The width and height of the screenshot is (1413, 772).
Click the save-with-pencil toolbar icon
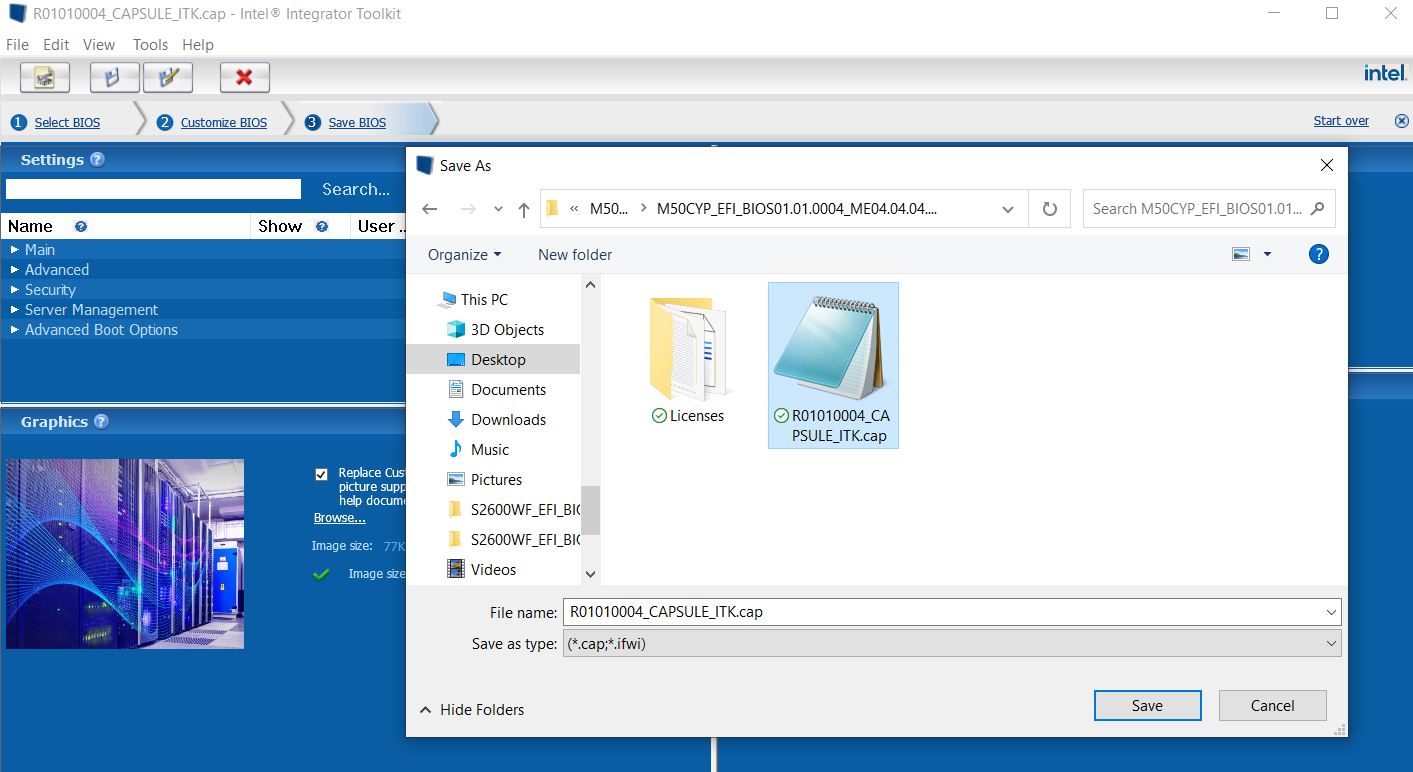click(168, 77)
